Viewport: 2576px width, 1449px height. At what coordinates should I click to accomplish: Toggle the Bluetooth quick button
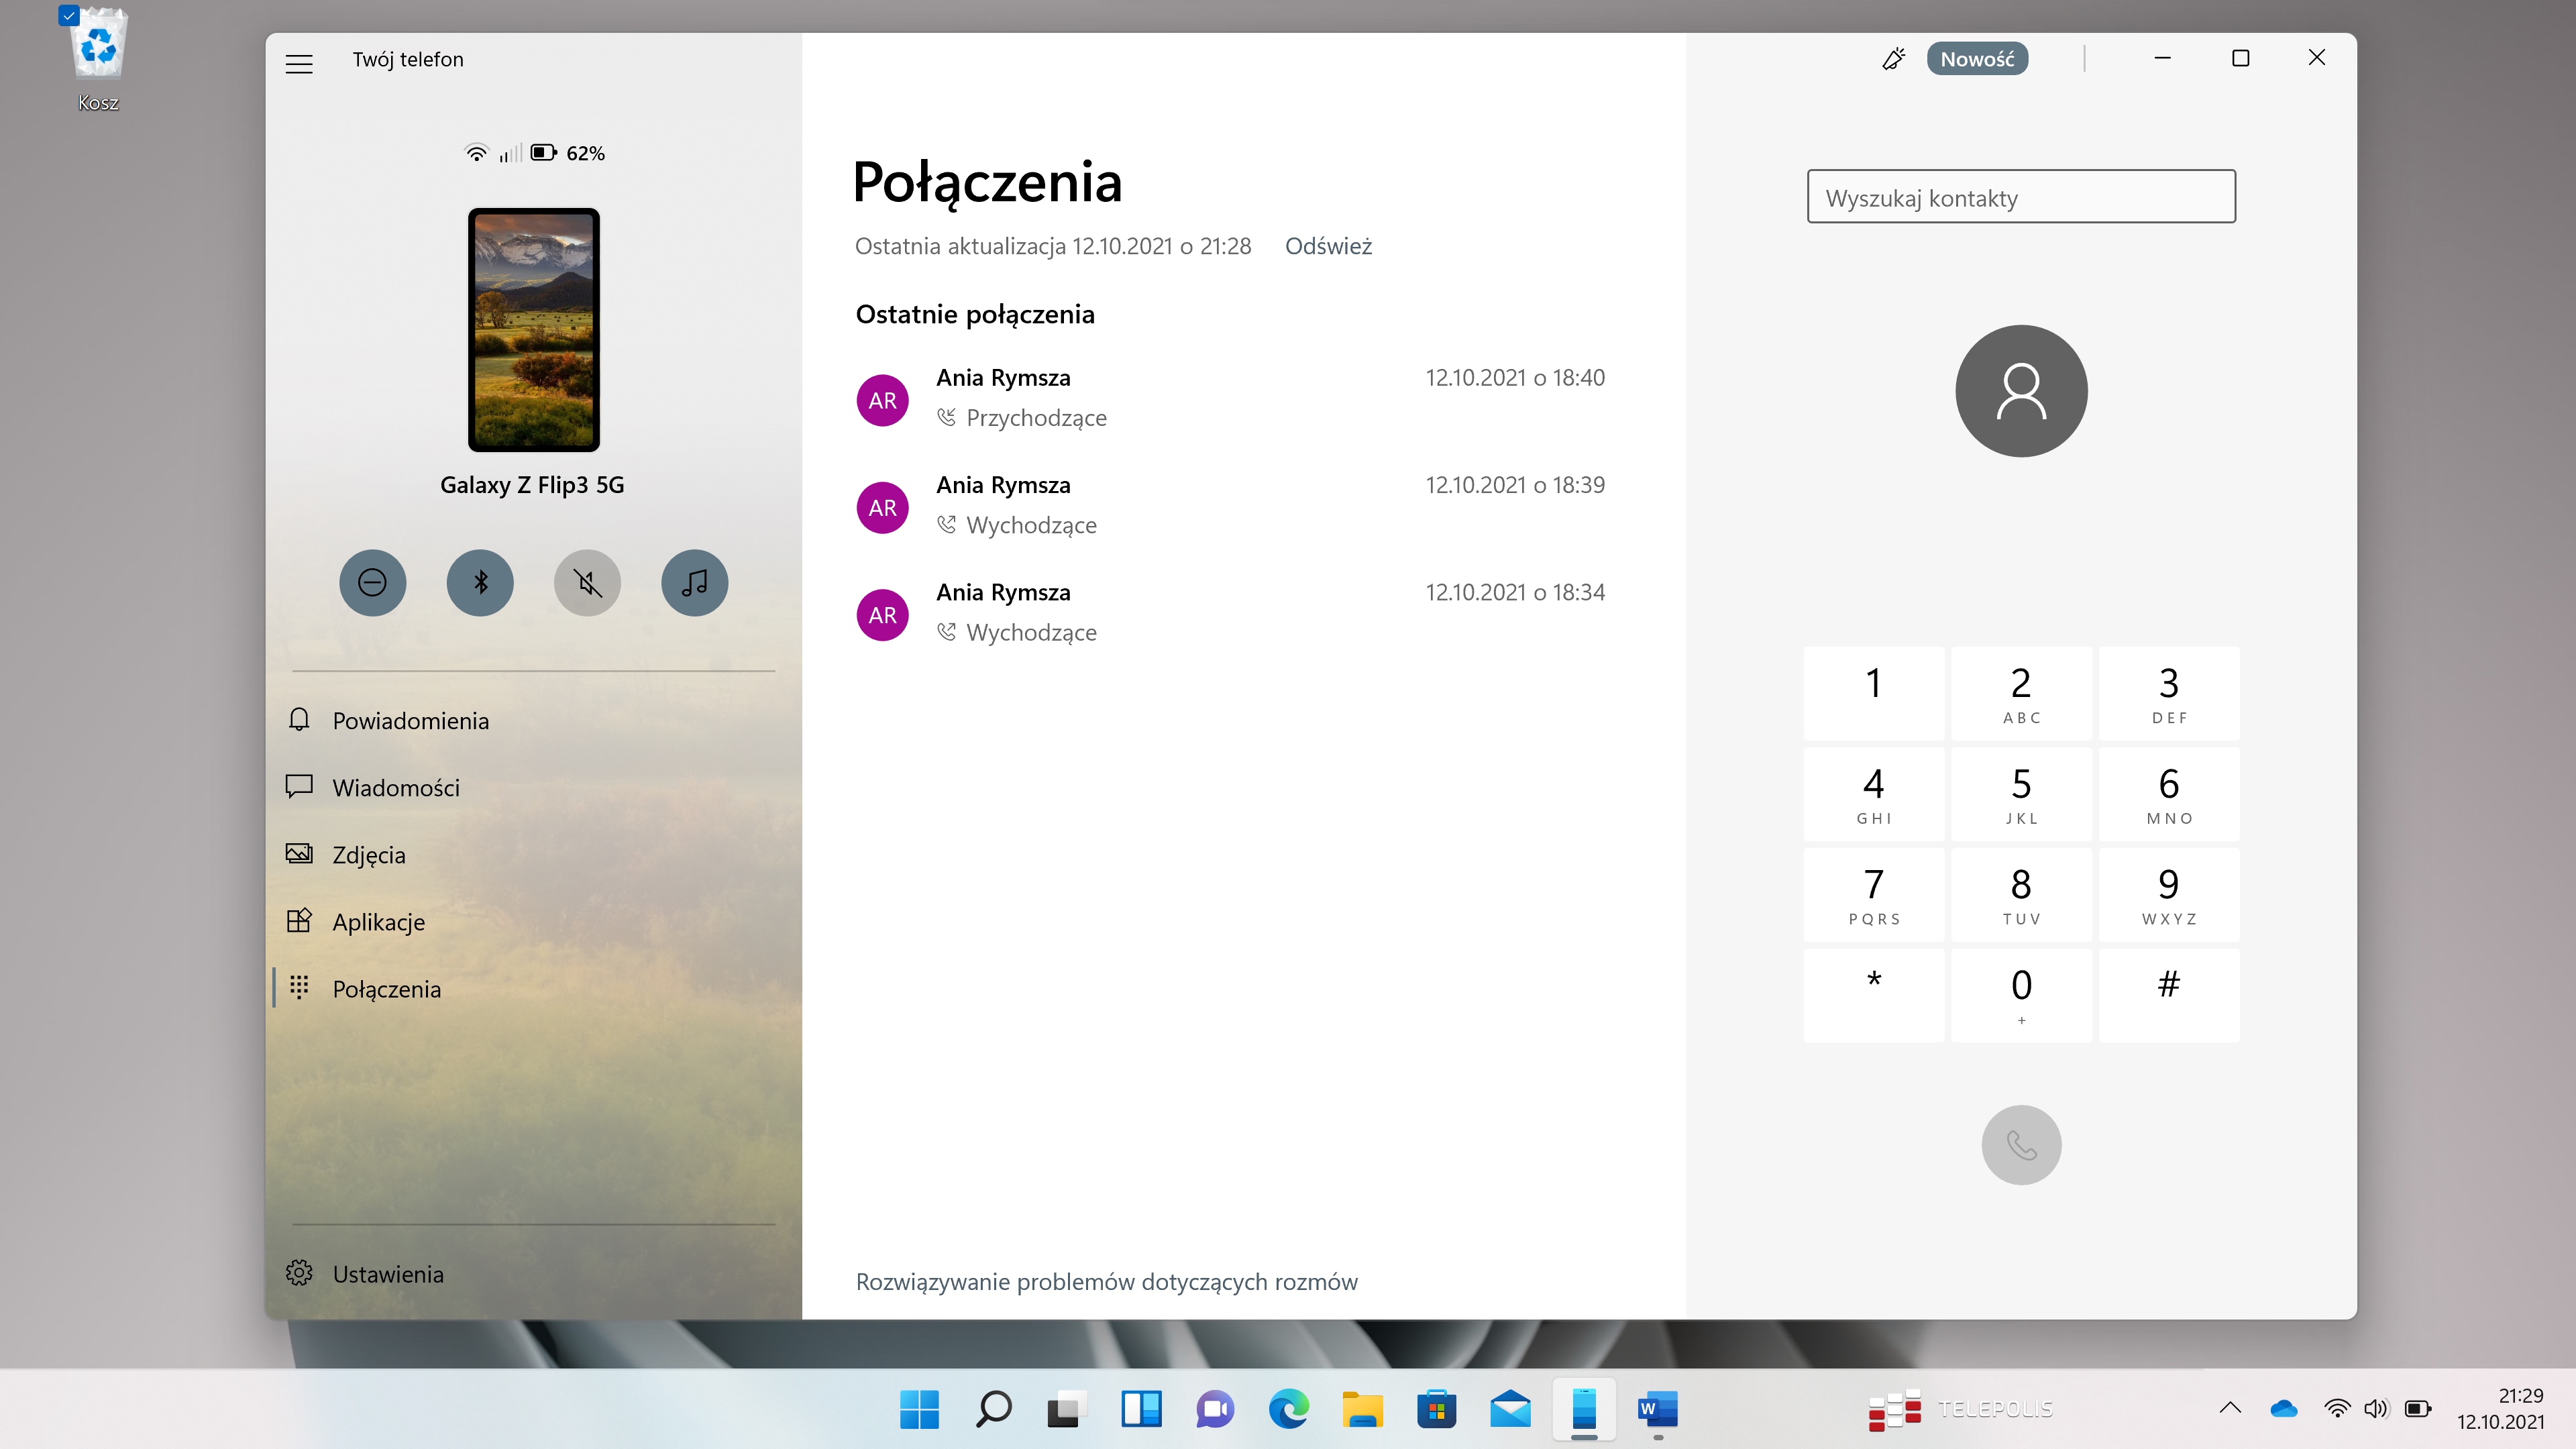(x=480, y=582)
